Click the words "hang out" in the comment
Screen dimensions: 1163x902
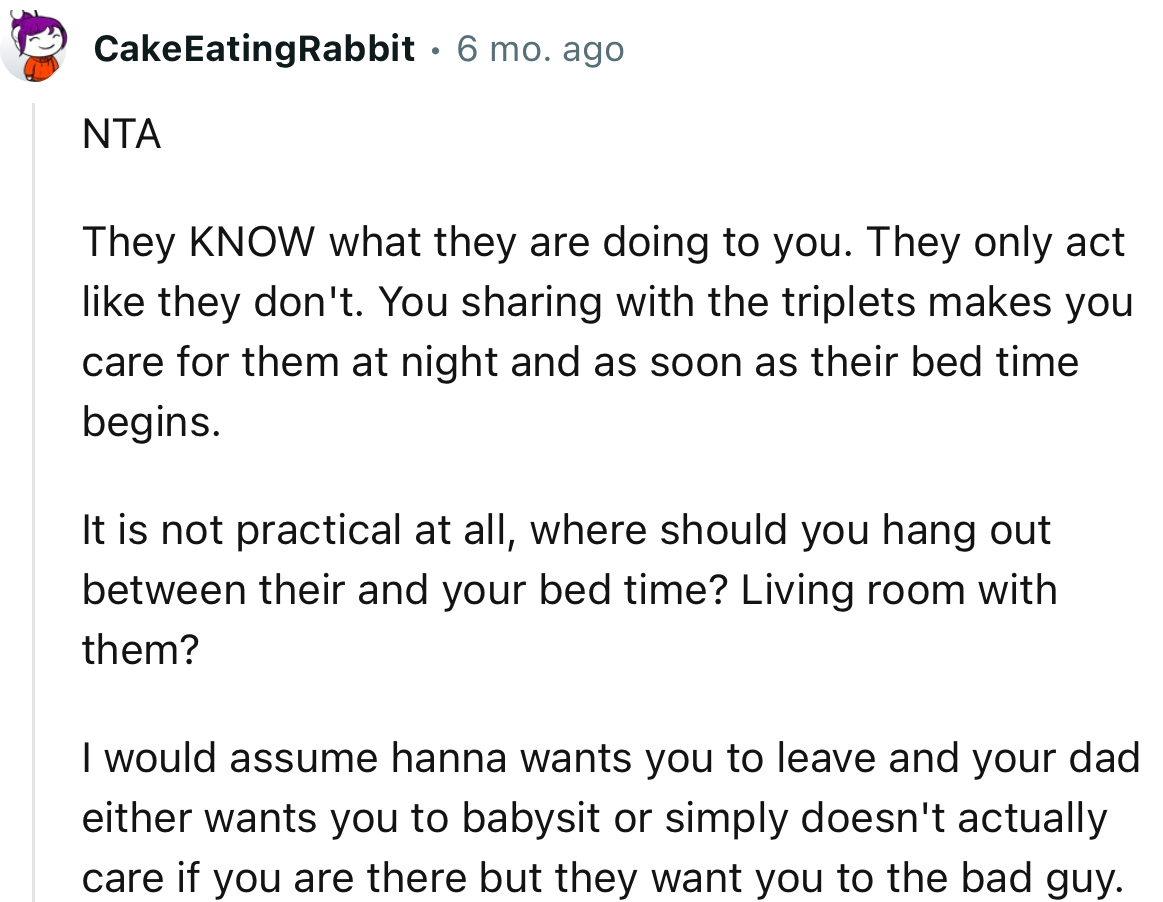965,529
